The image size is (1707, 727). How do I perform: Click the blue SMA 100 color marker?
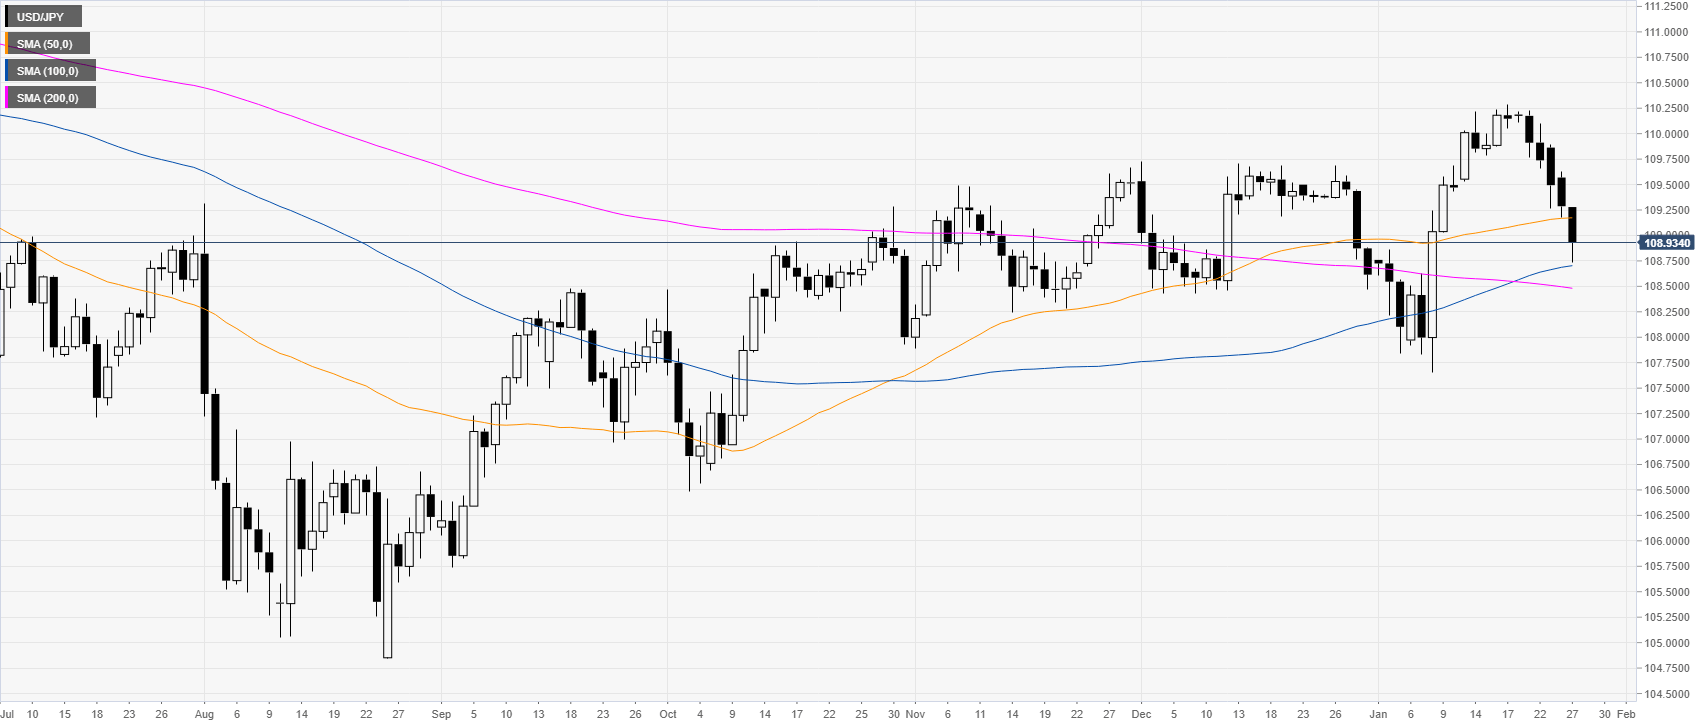(x=6, y=71)
